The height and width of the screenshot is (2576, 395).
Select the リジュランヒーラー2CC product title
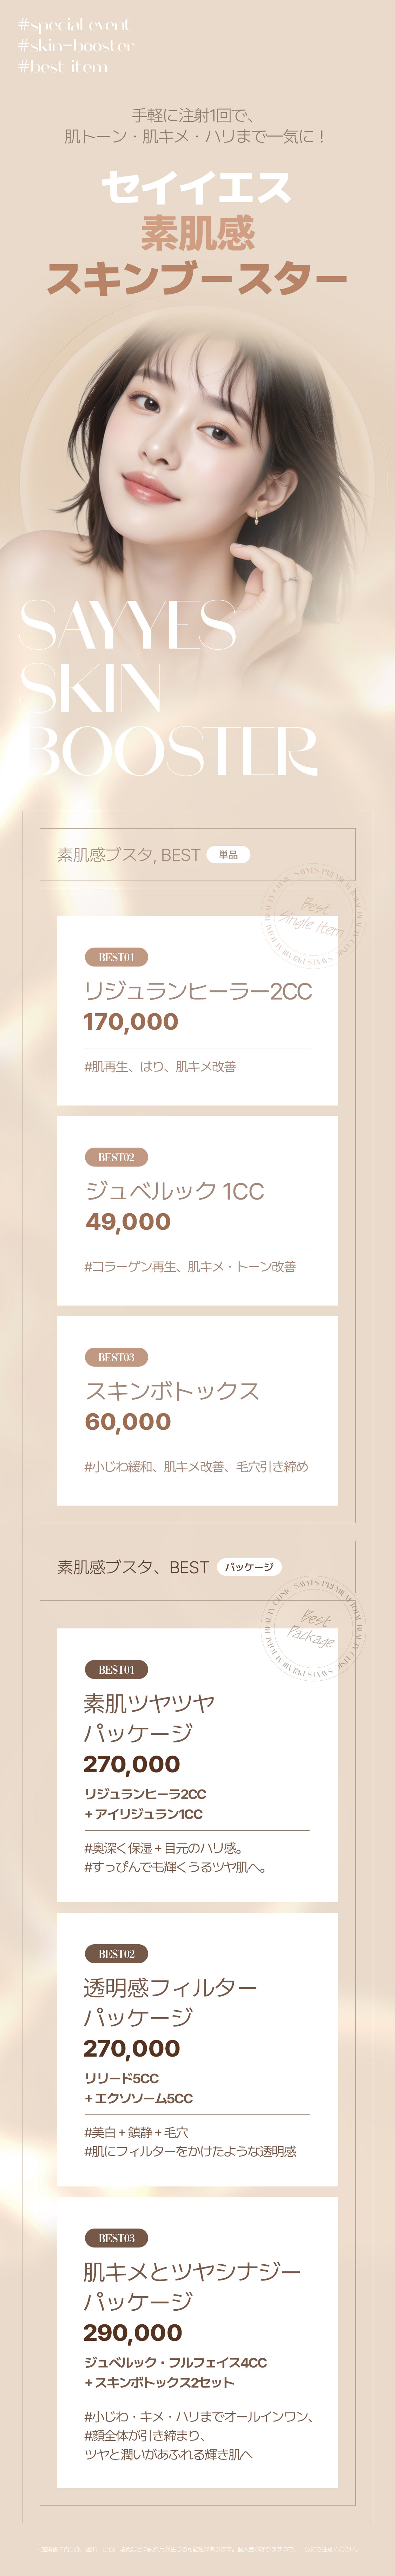pos(198,991)
